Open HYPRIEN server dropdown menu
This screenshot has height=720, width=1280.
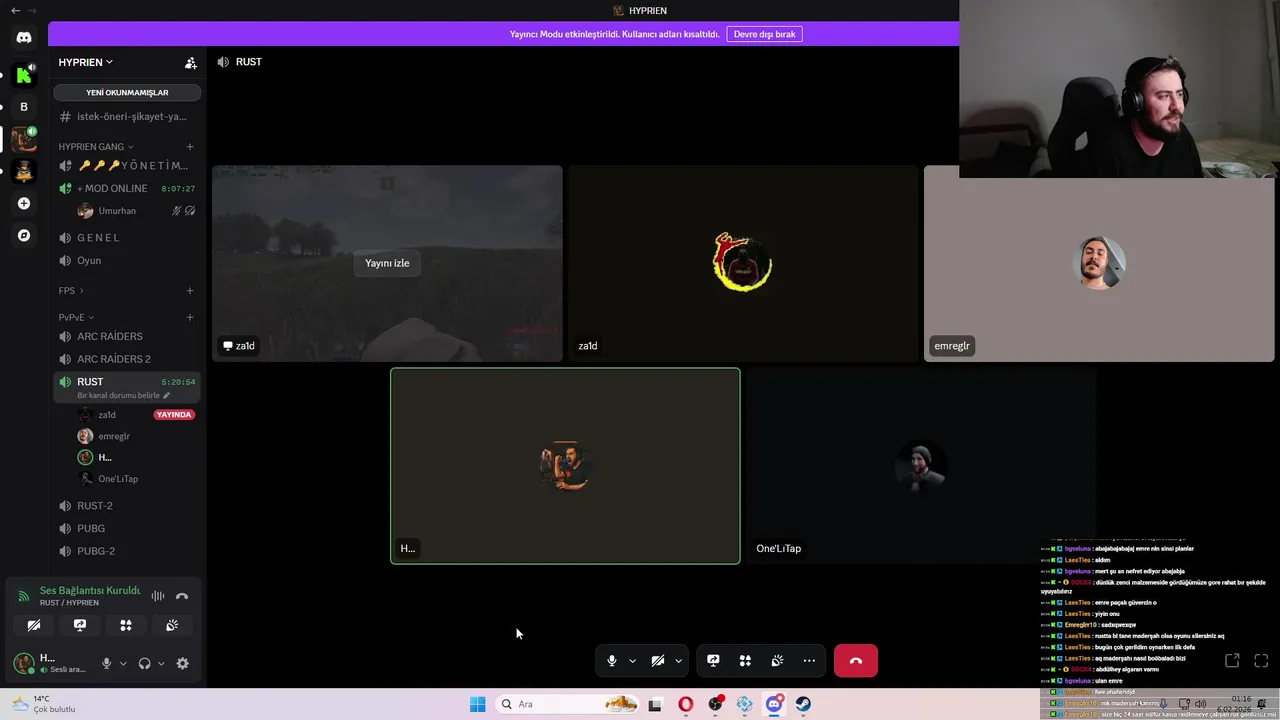(85, 62)
